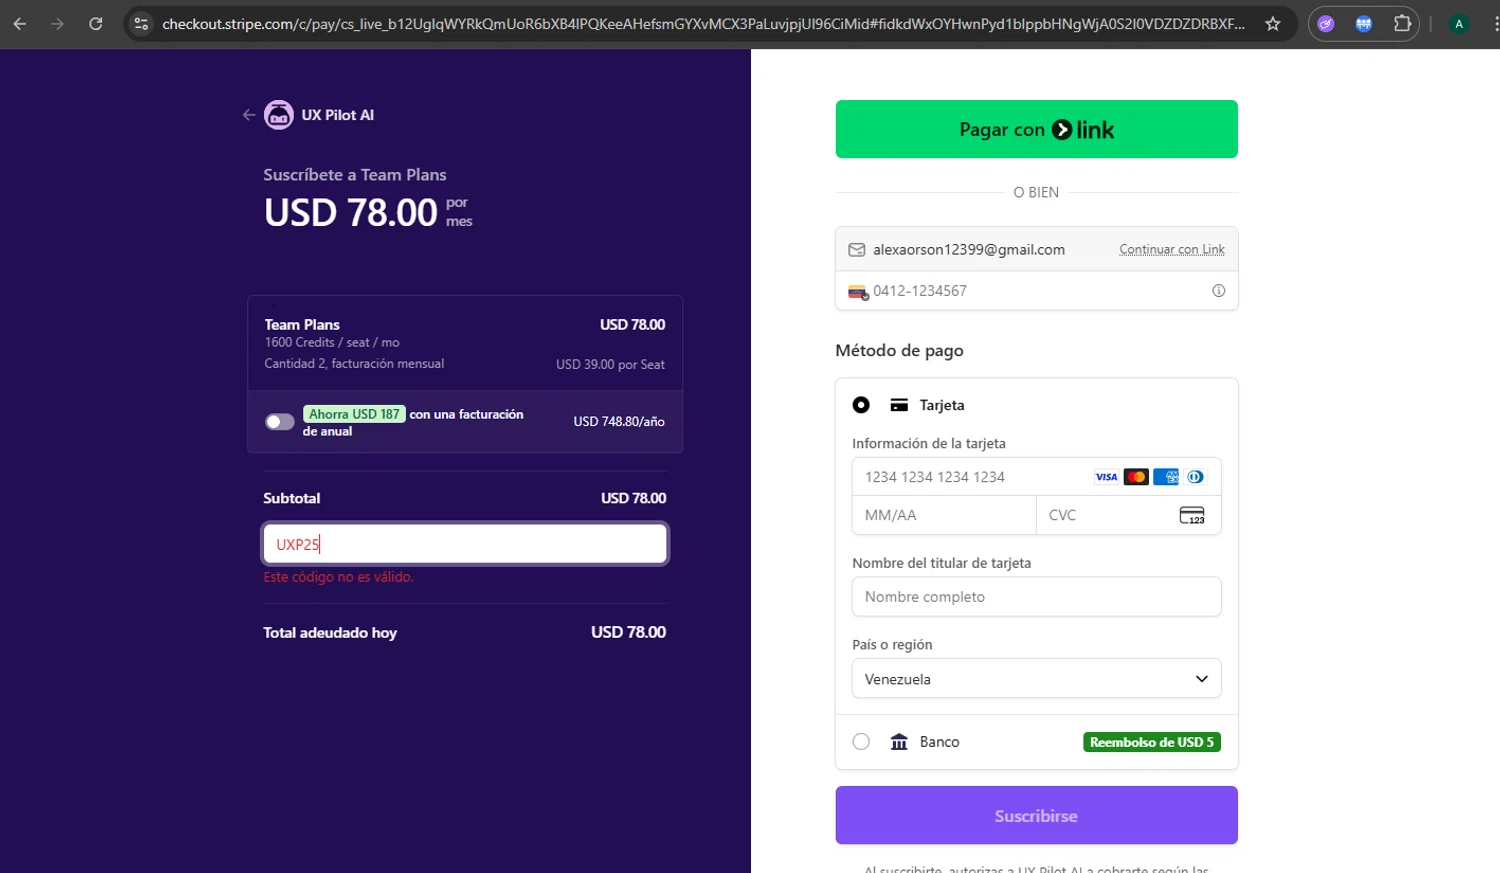This screenshot has width=1500, height=873.
Task: Click the phone number field 0412-1234567
Action: tap(1036, 291)
